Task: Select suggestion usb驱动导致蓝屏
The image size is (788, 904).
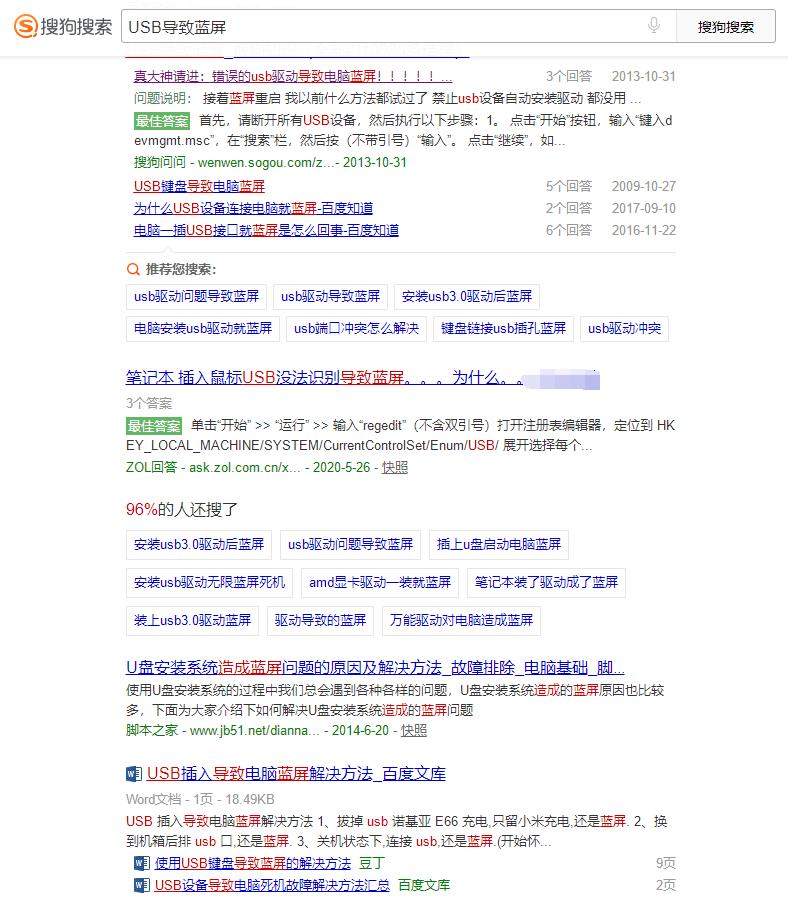Action: pyautogui.click(x=330, y=296)
